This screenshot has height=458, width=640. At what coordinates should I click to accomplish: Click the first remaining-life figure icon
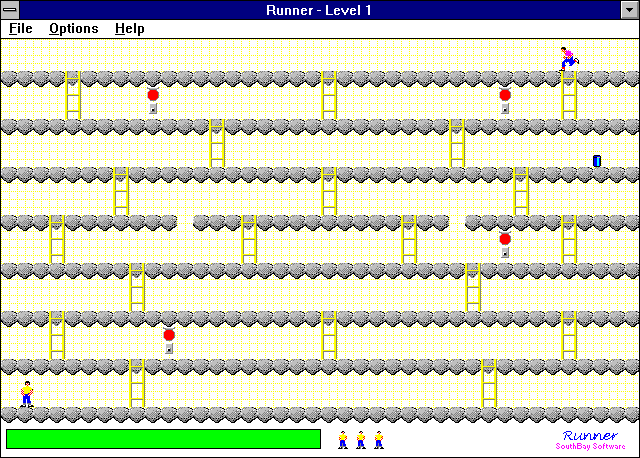click(343, 440)
